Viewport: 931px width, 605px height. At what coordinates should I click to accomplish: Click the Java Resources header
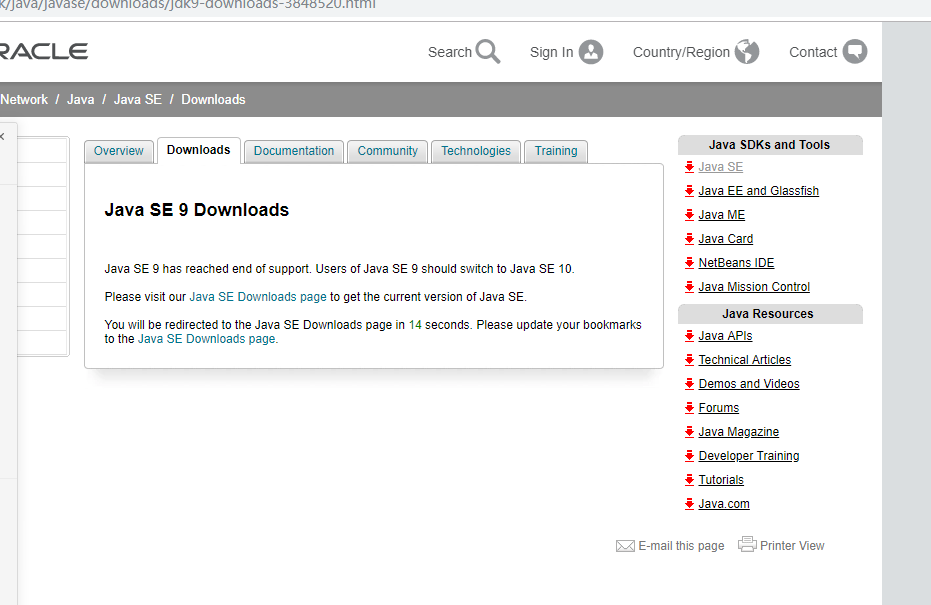coord(768,314)
